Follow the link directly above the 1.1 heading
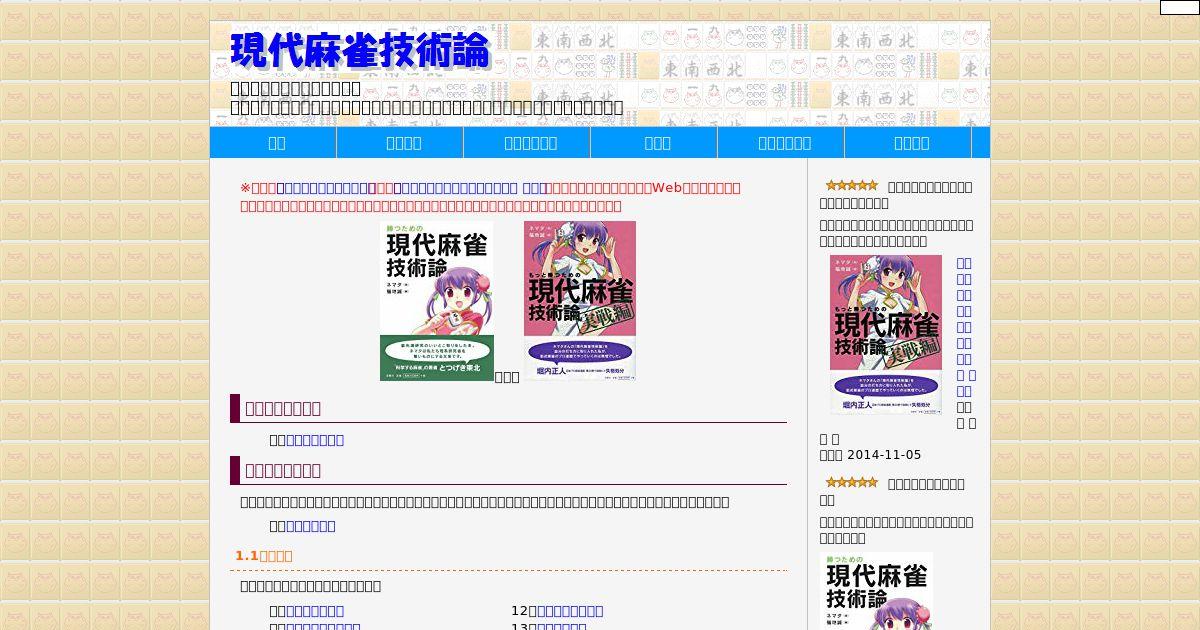Screen dimensions: 1200x630 click(x=310, y=526)
